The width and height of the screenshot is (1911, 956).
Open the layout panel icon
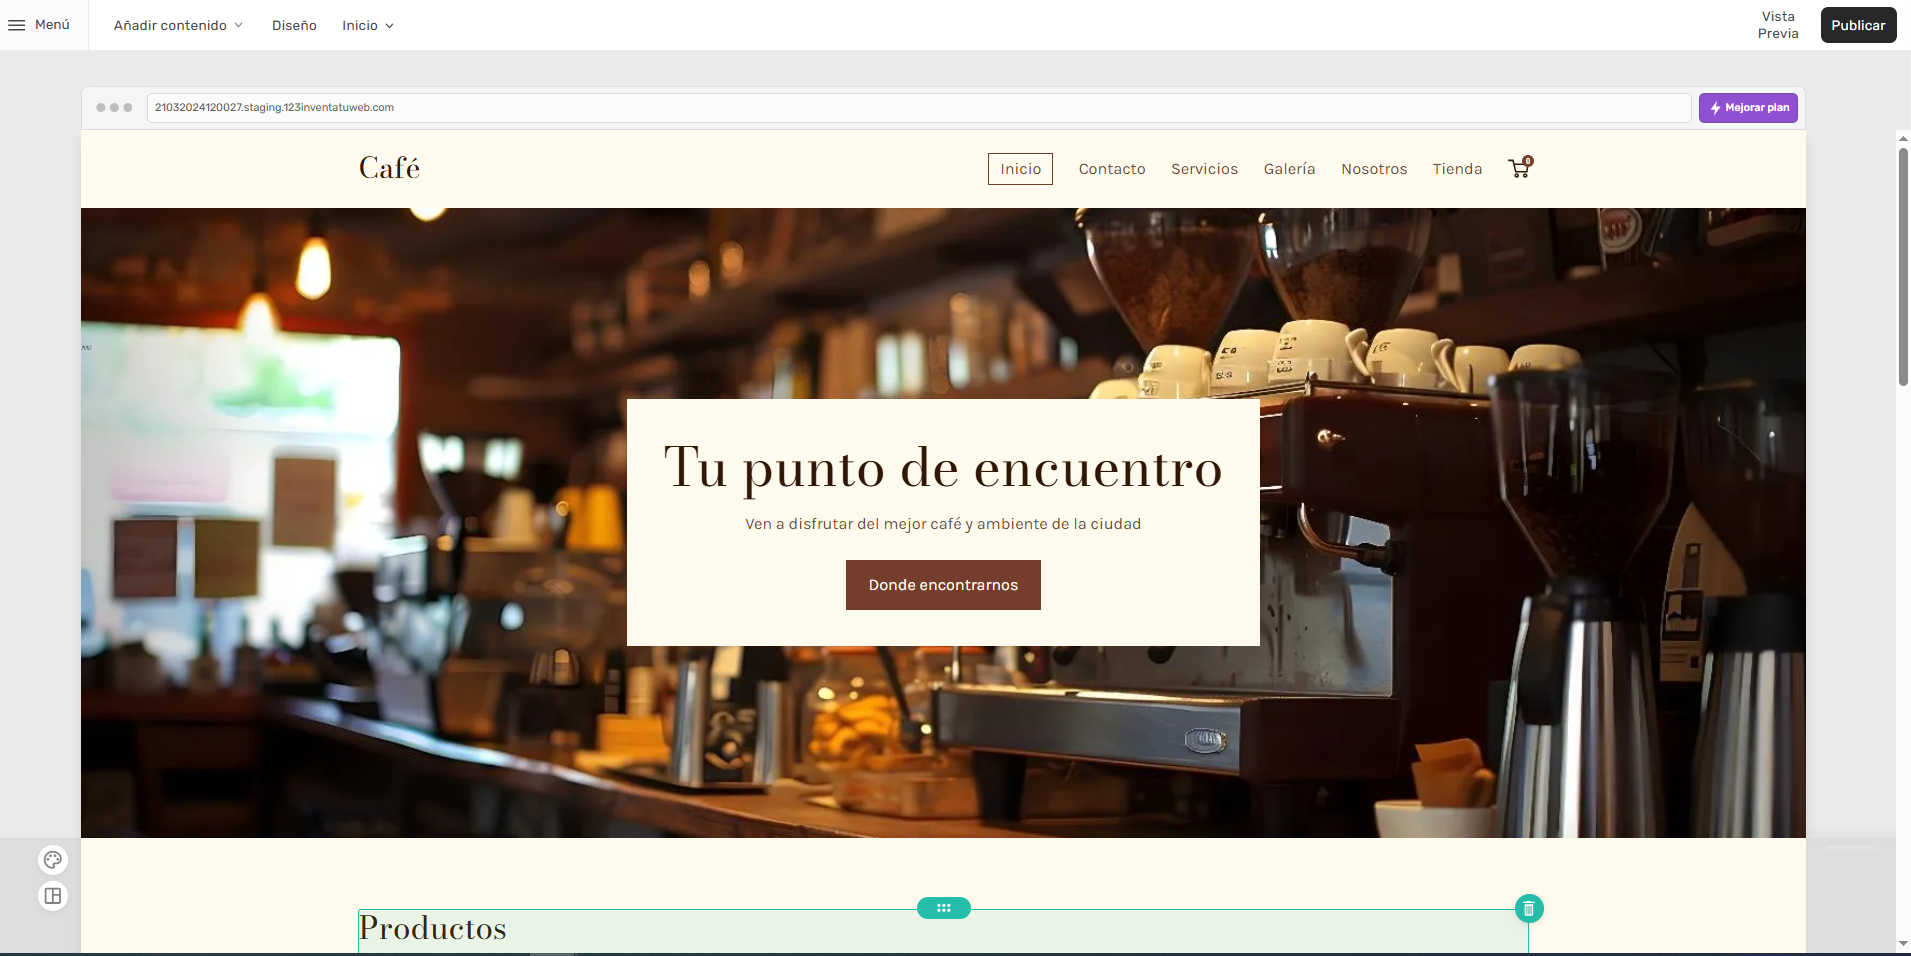pyautogui.click(x=53, y=896)
